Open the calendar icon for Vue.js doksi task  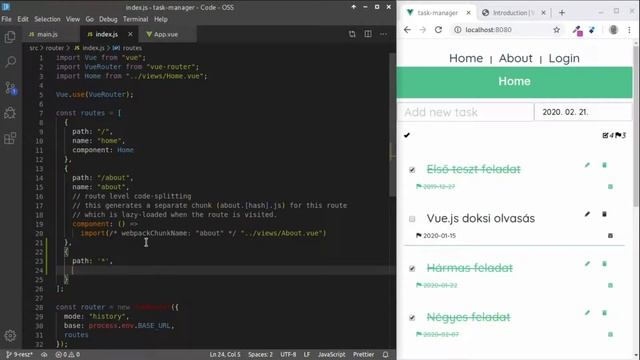coord(610,236)
